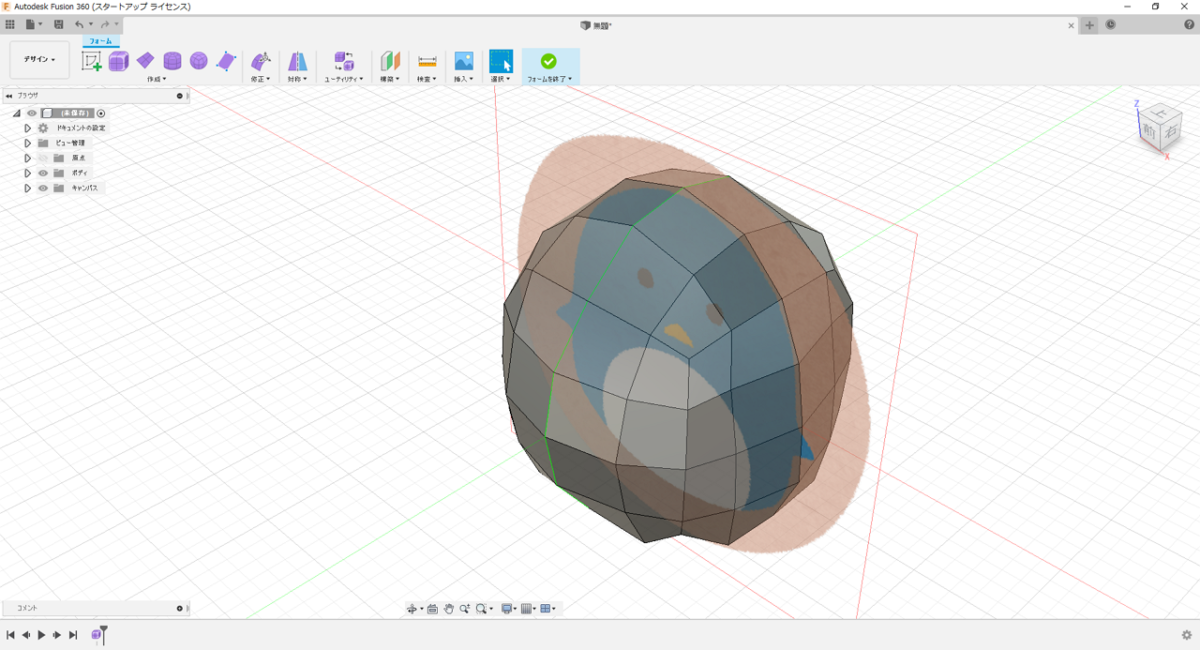Open the timeline settings gear
The height and width of the screenshot is (650, 1200).
(1186, 634)
